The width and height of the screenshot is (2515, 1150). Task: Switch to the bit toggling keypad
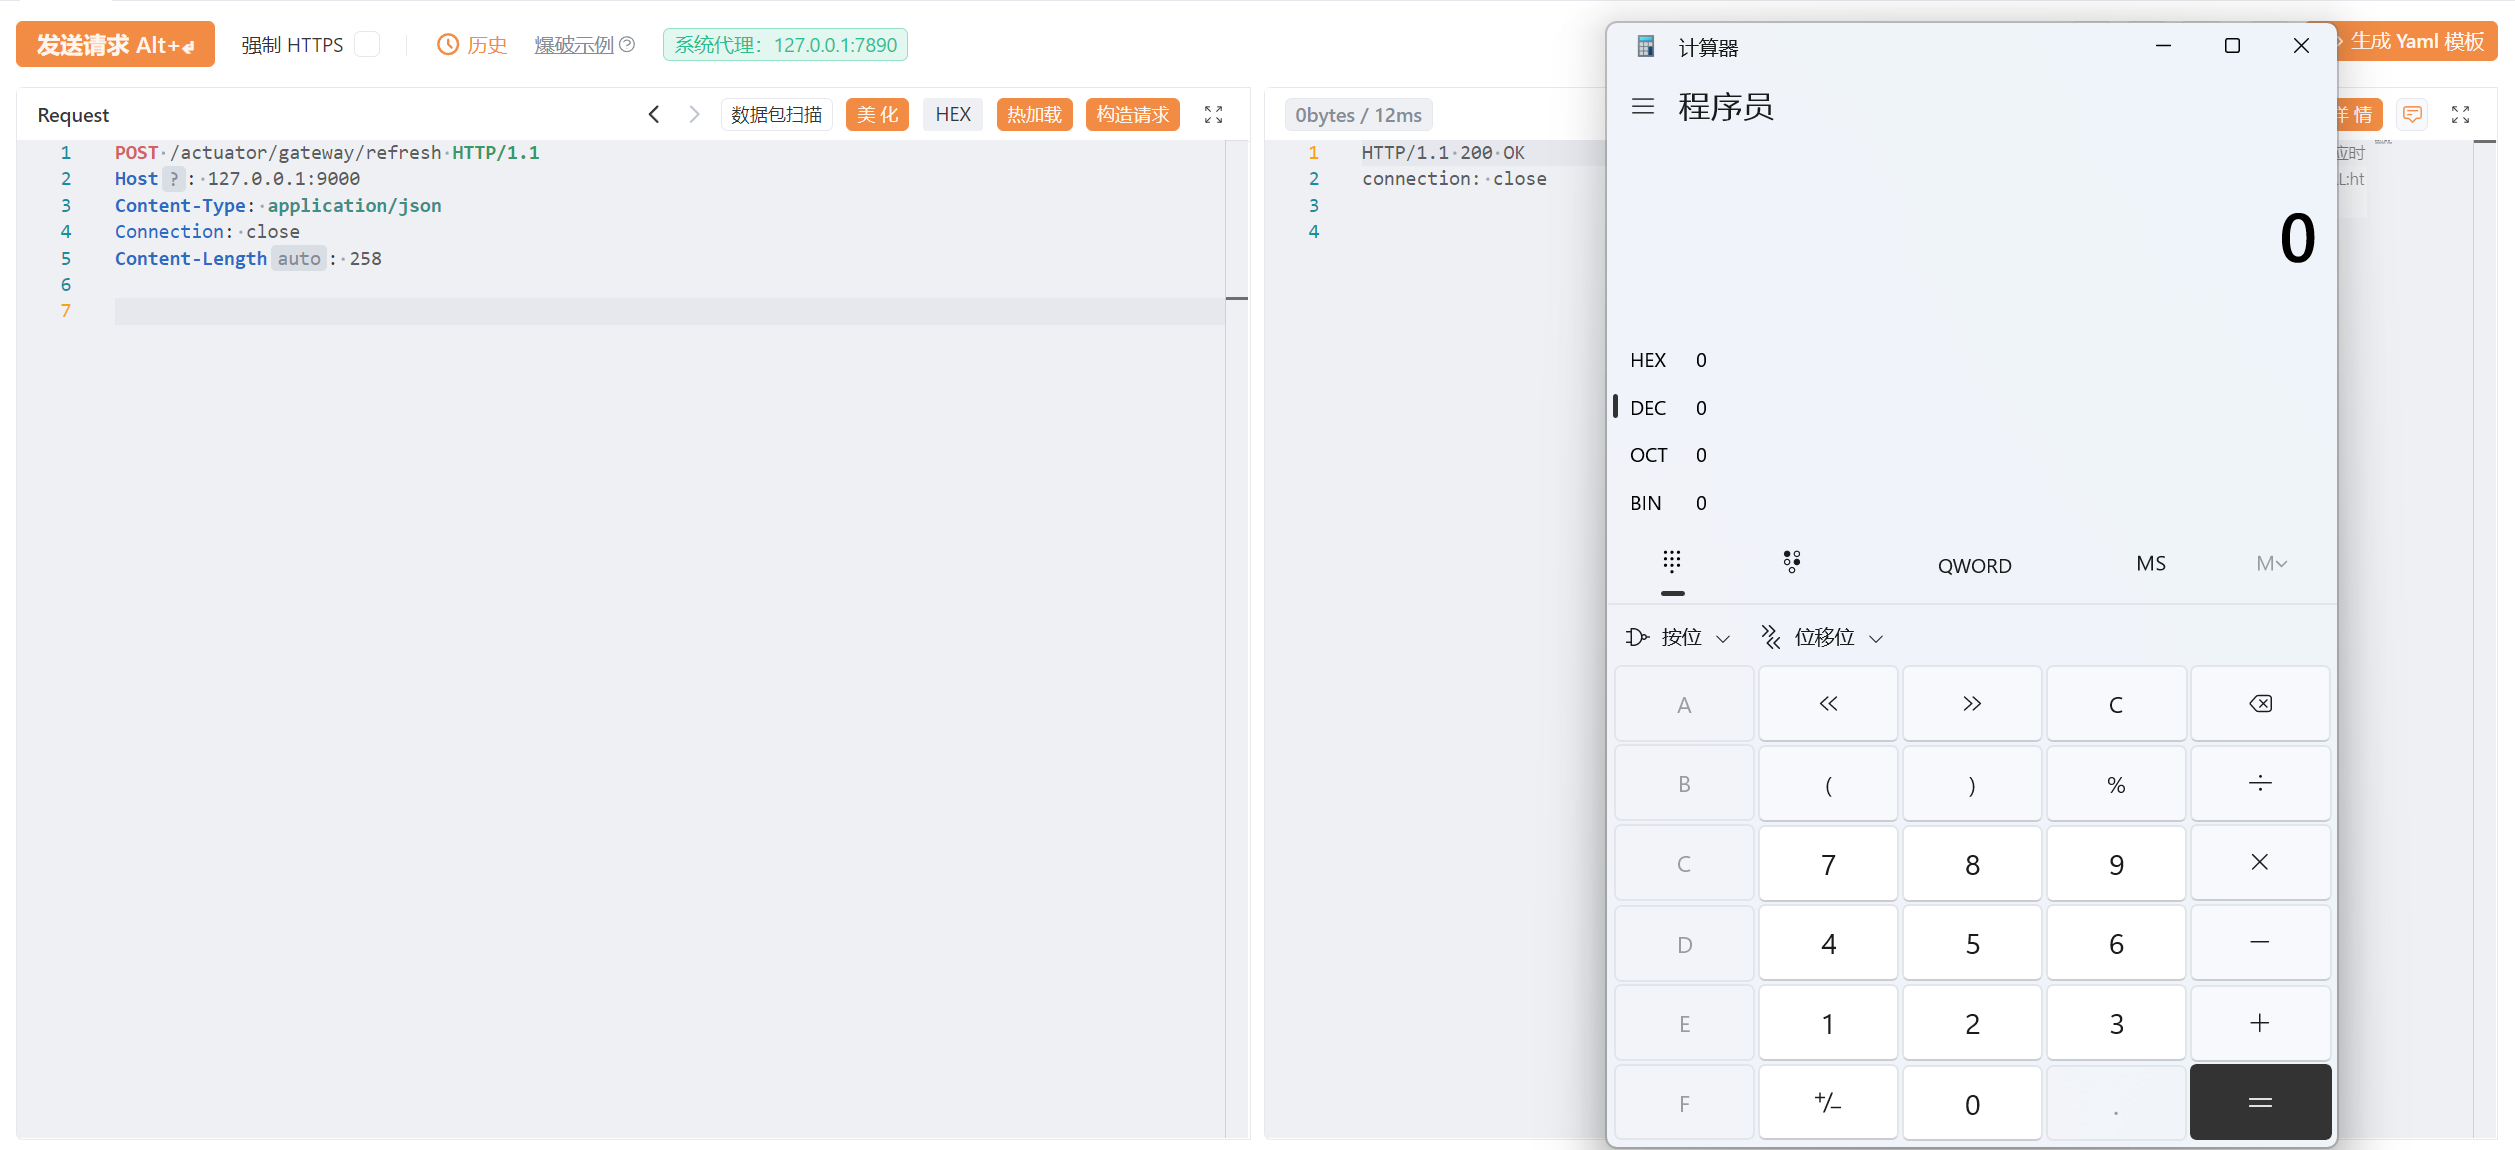(1791, 562)
